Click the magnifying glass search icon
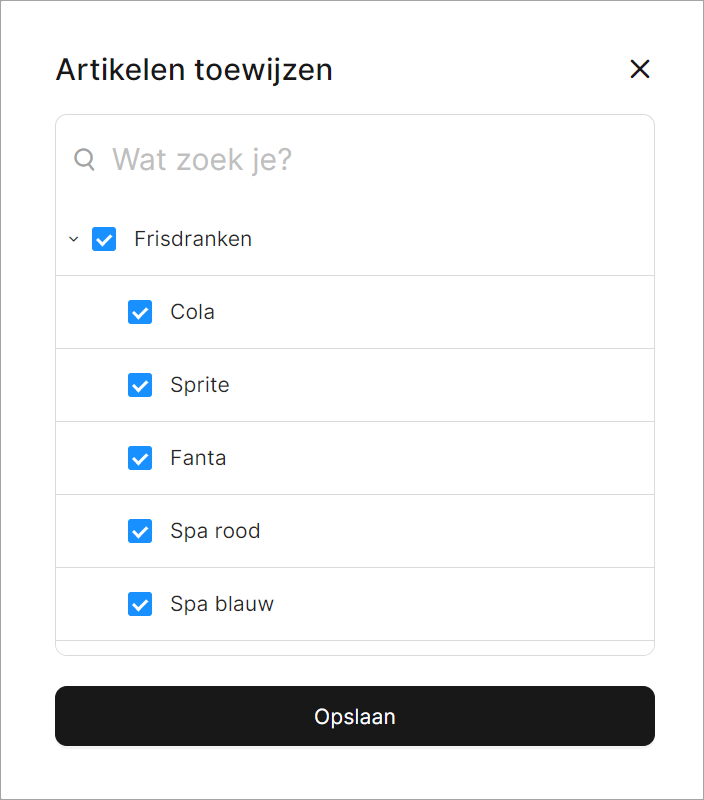The width and height of the screenshot is (704, 800). click(x=85, y=159)
